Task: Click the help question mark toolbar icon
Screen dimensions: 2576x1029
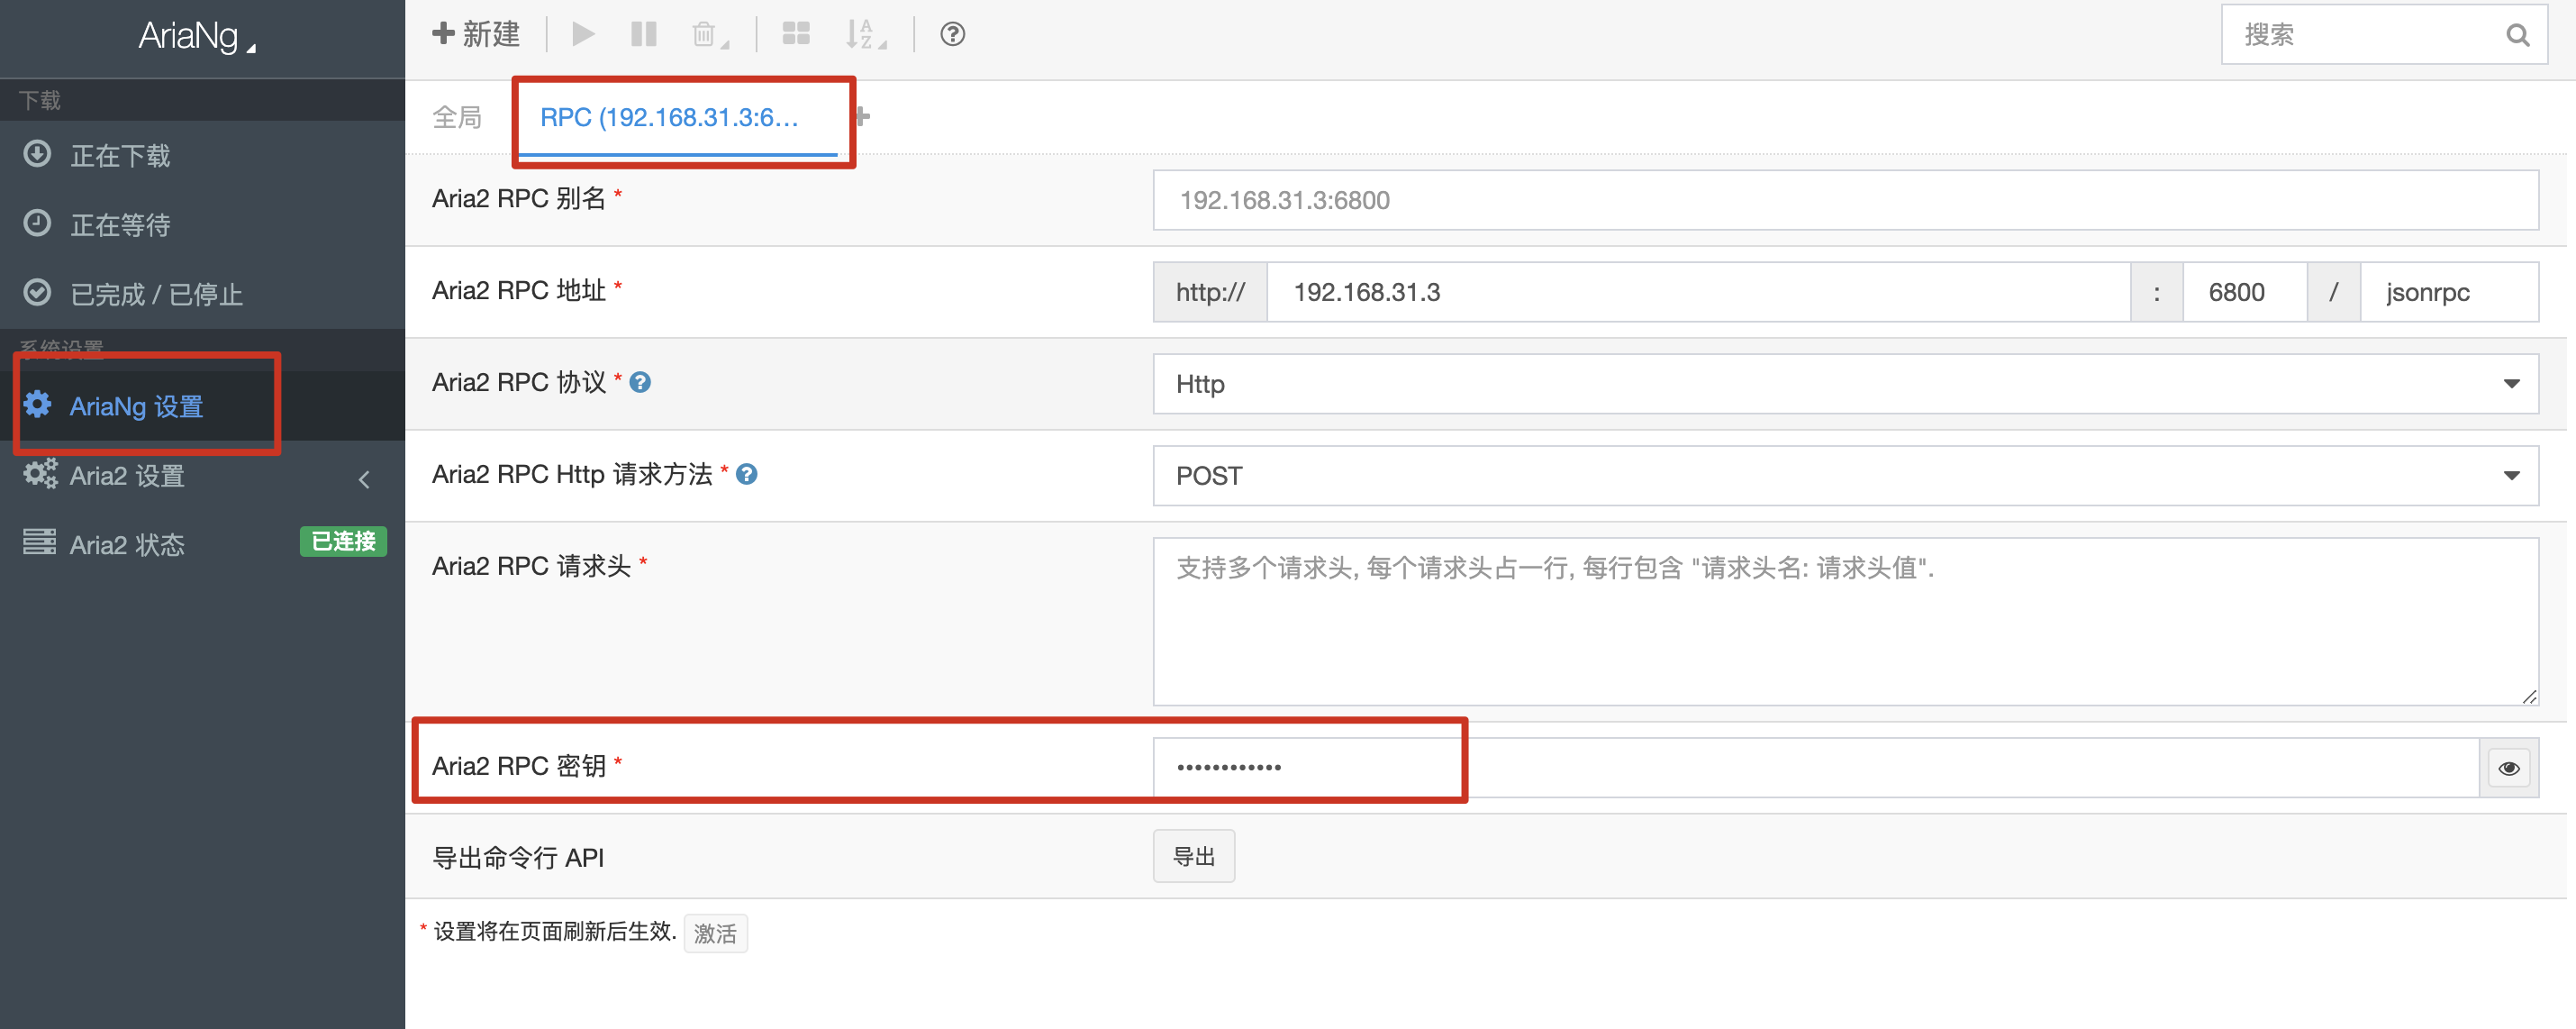Action: click(x=952, y=35)
